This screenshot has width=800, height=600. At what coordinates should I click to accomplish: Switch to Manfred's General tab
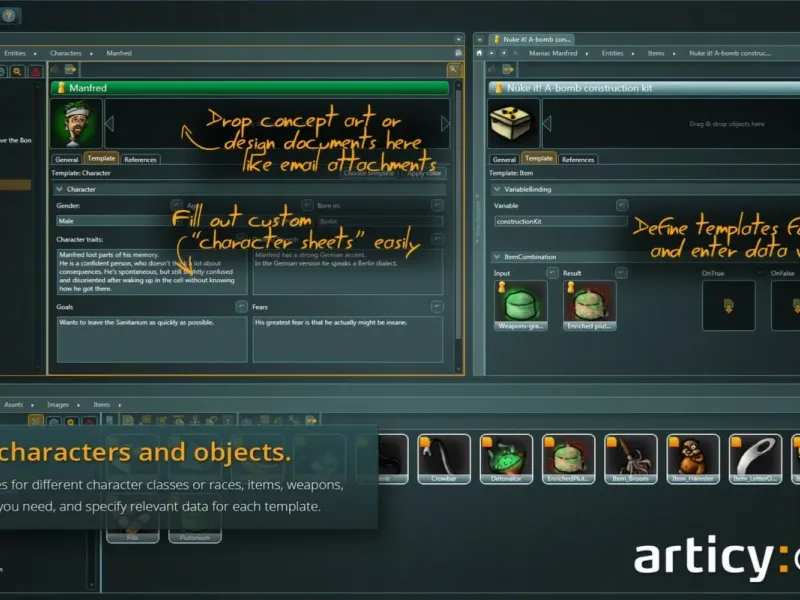[x=67, y=159]
